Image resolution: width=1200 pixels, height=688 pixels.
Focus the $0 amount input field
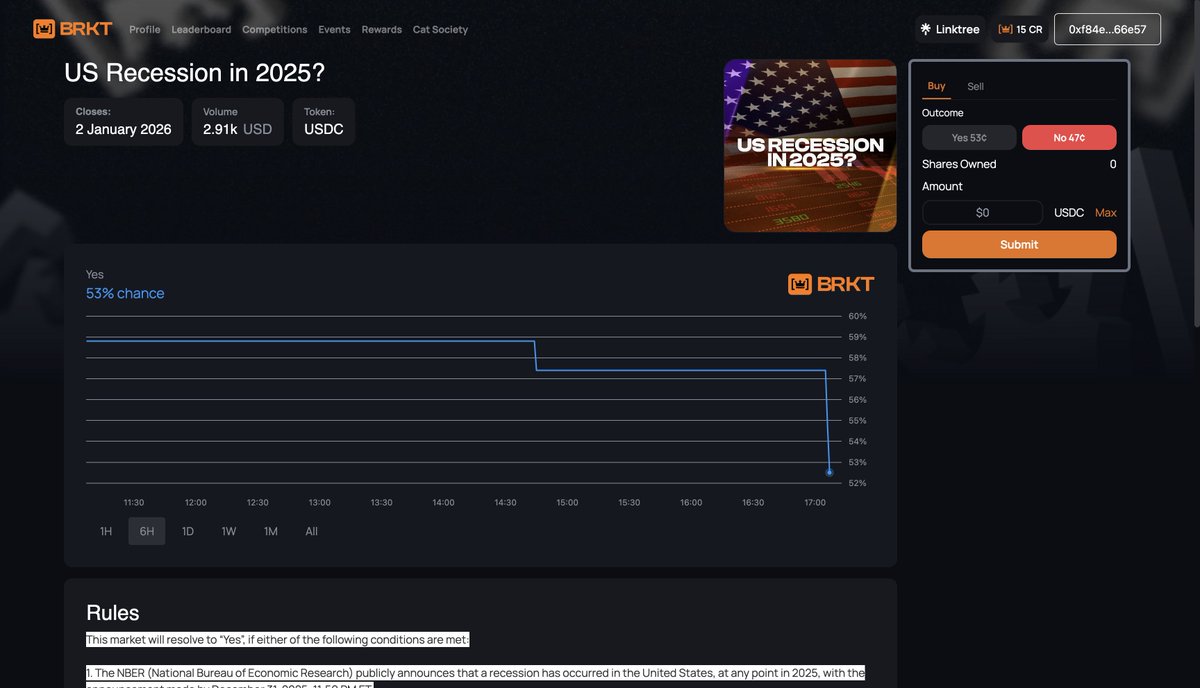coord(982,212)
